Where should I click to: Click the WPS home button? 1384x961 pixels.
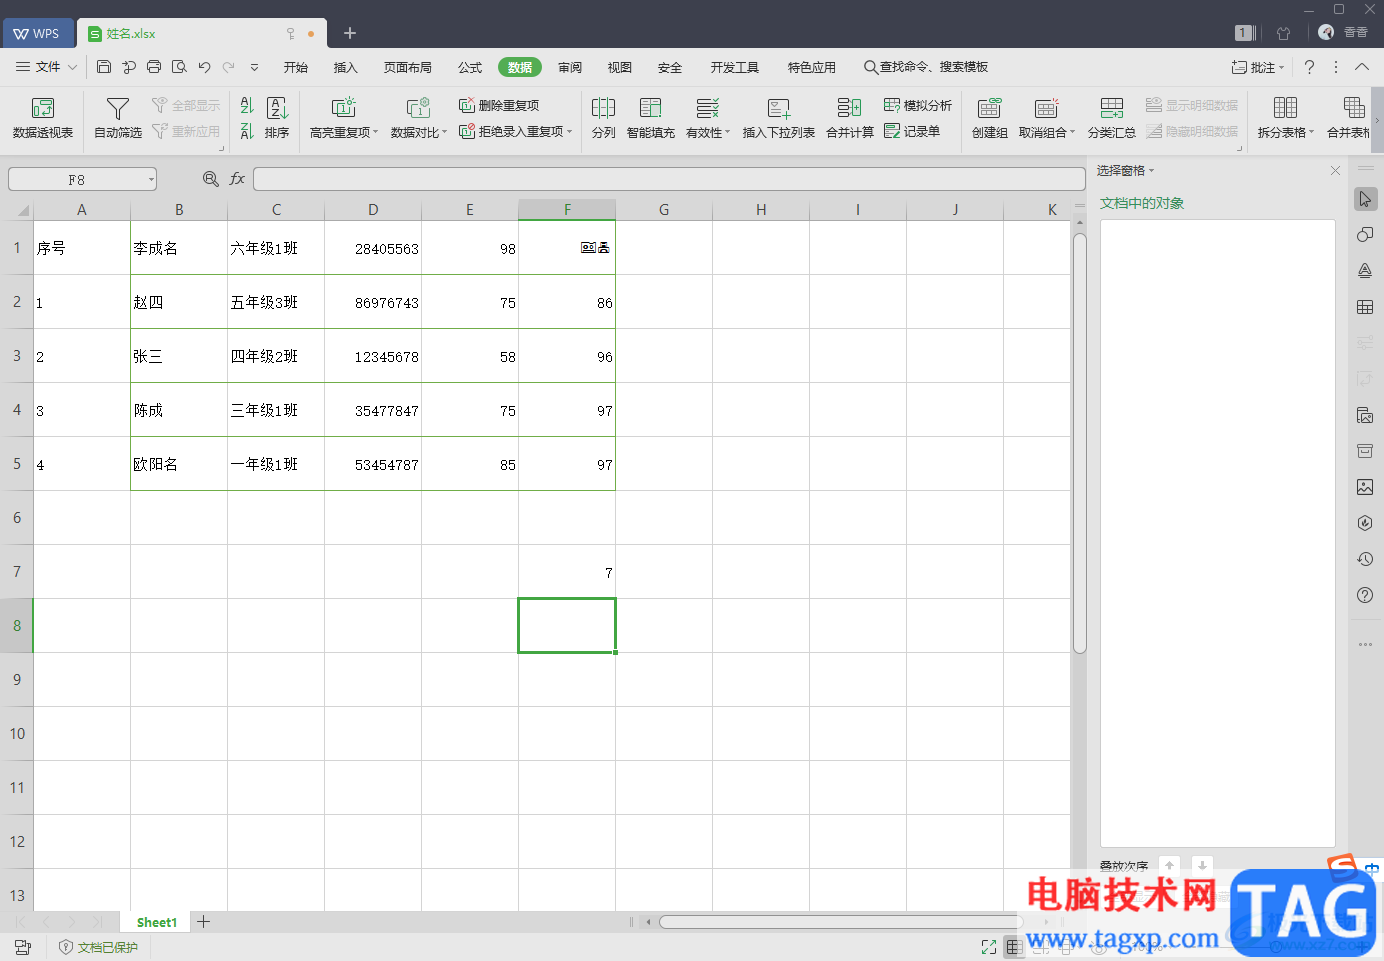(x=37, y=33)
